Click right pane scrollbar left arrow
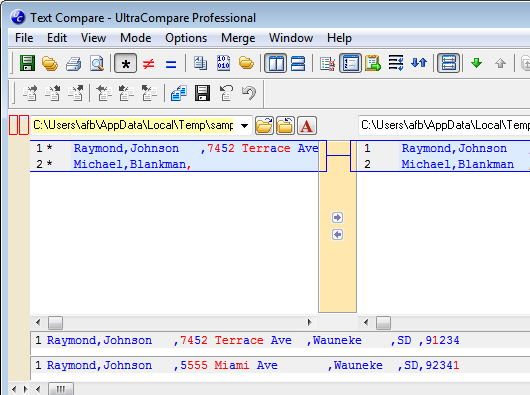This screenshot has height=395, width=530. point(366,323)
